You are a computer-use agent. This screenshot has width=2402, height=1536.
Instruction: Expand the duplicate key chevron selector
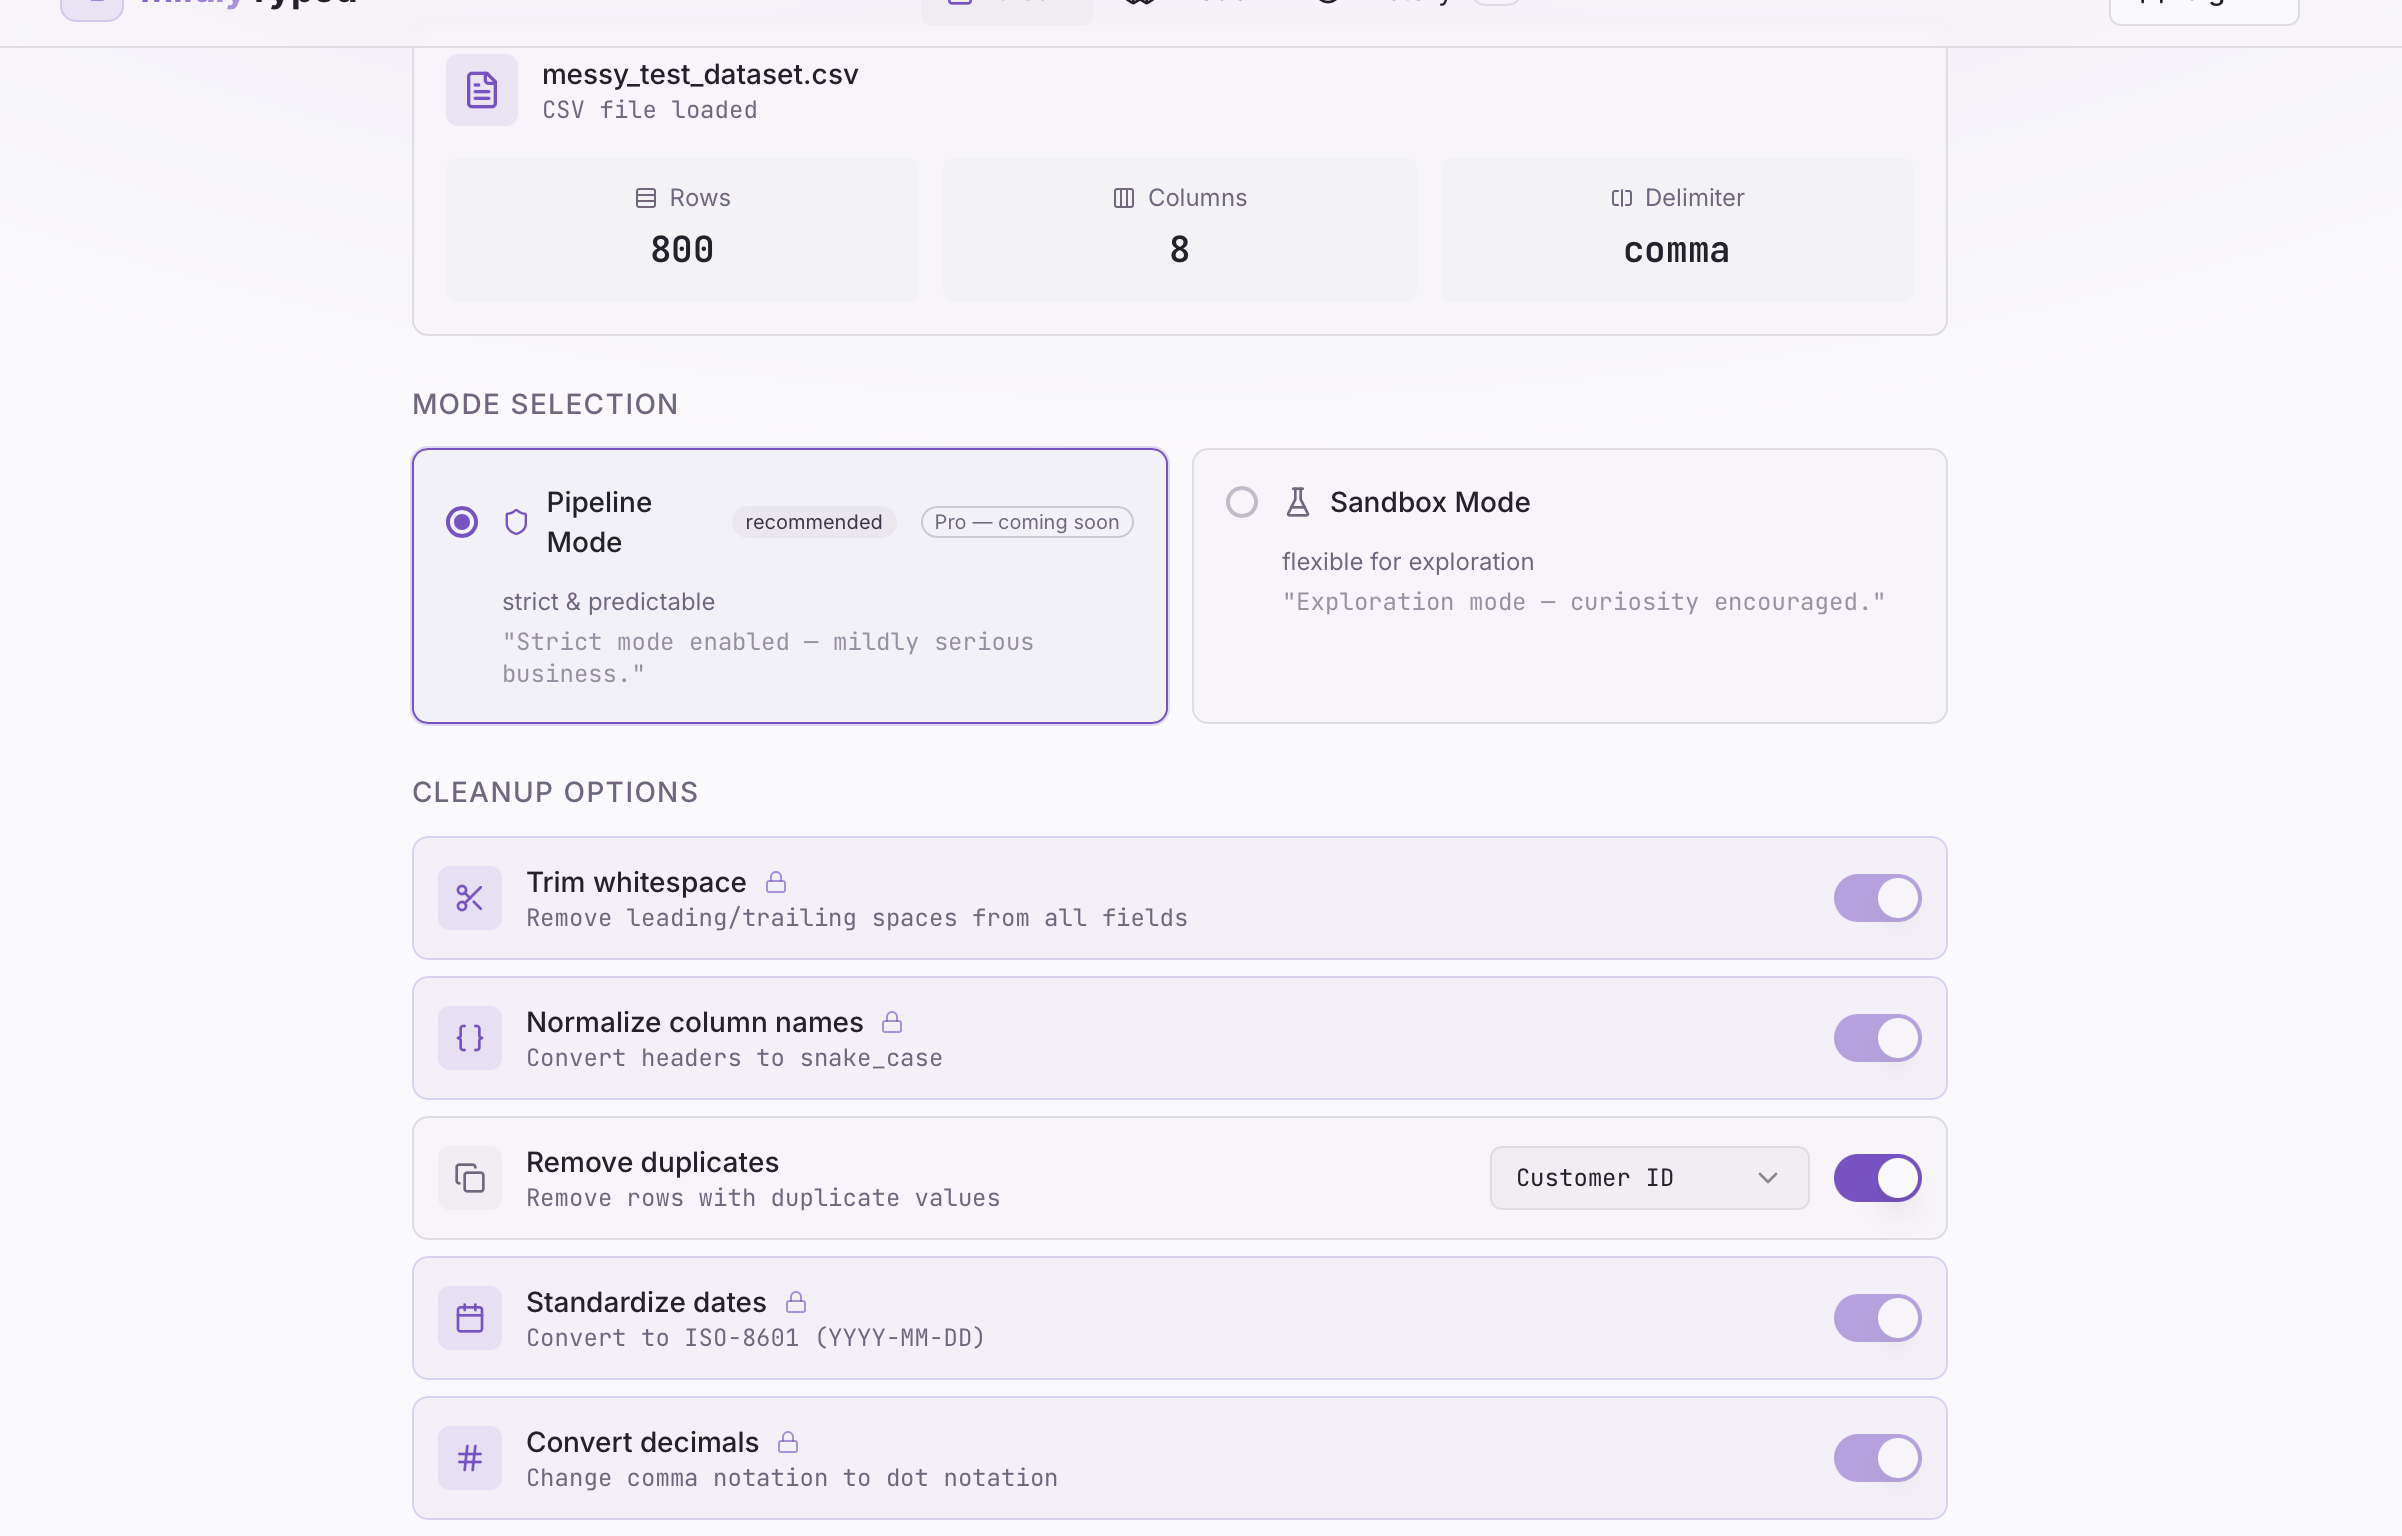(x=1767, y=1178)
